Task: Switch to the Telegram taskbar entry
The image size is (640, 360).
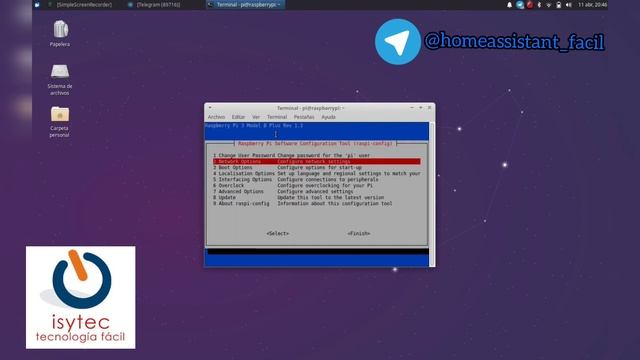Action: click(x=154, y=4)
